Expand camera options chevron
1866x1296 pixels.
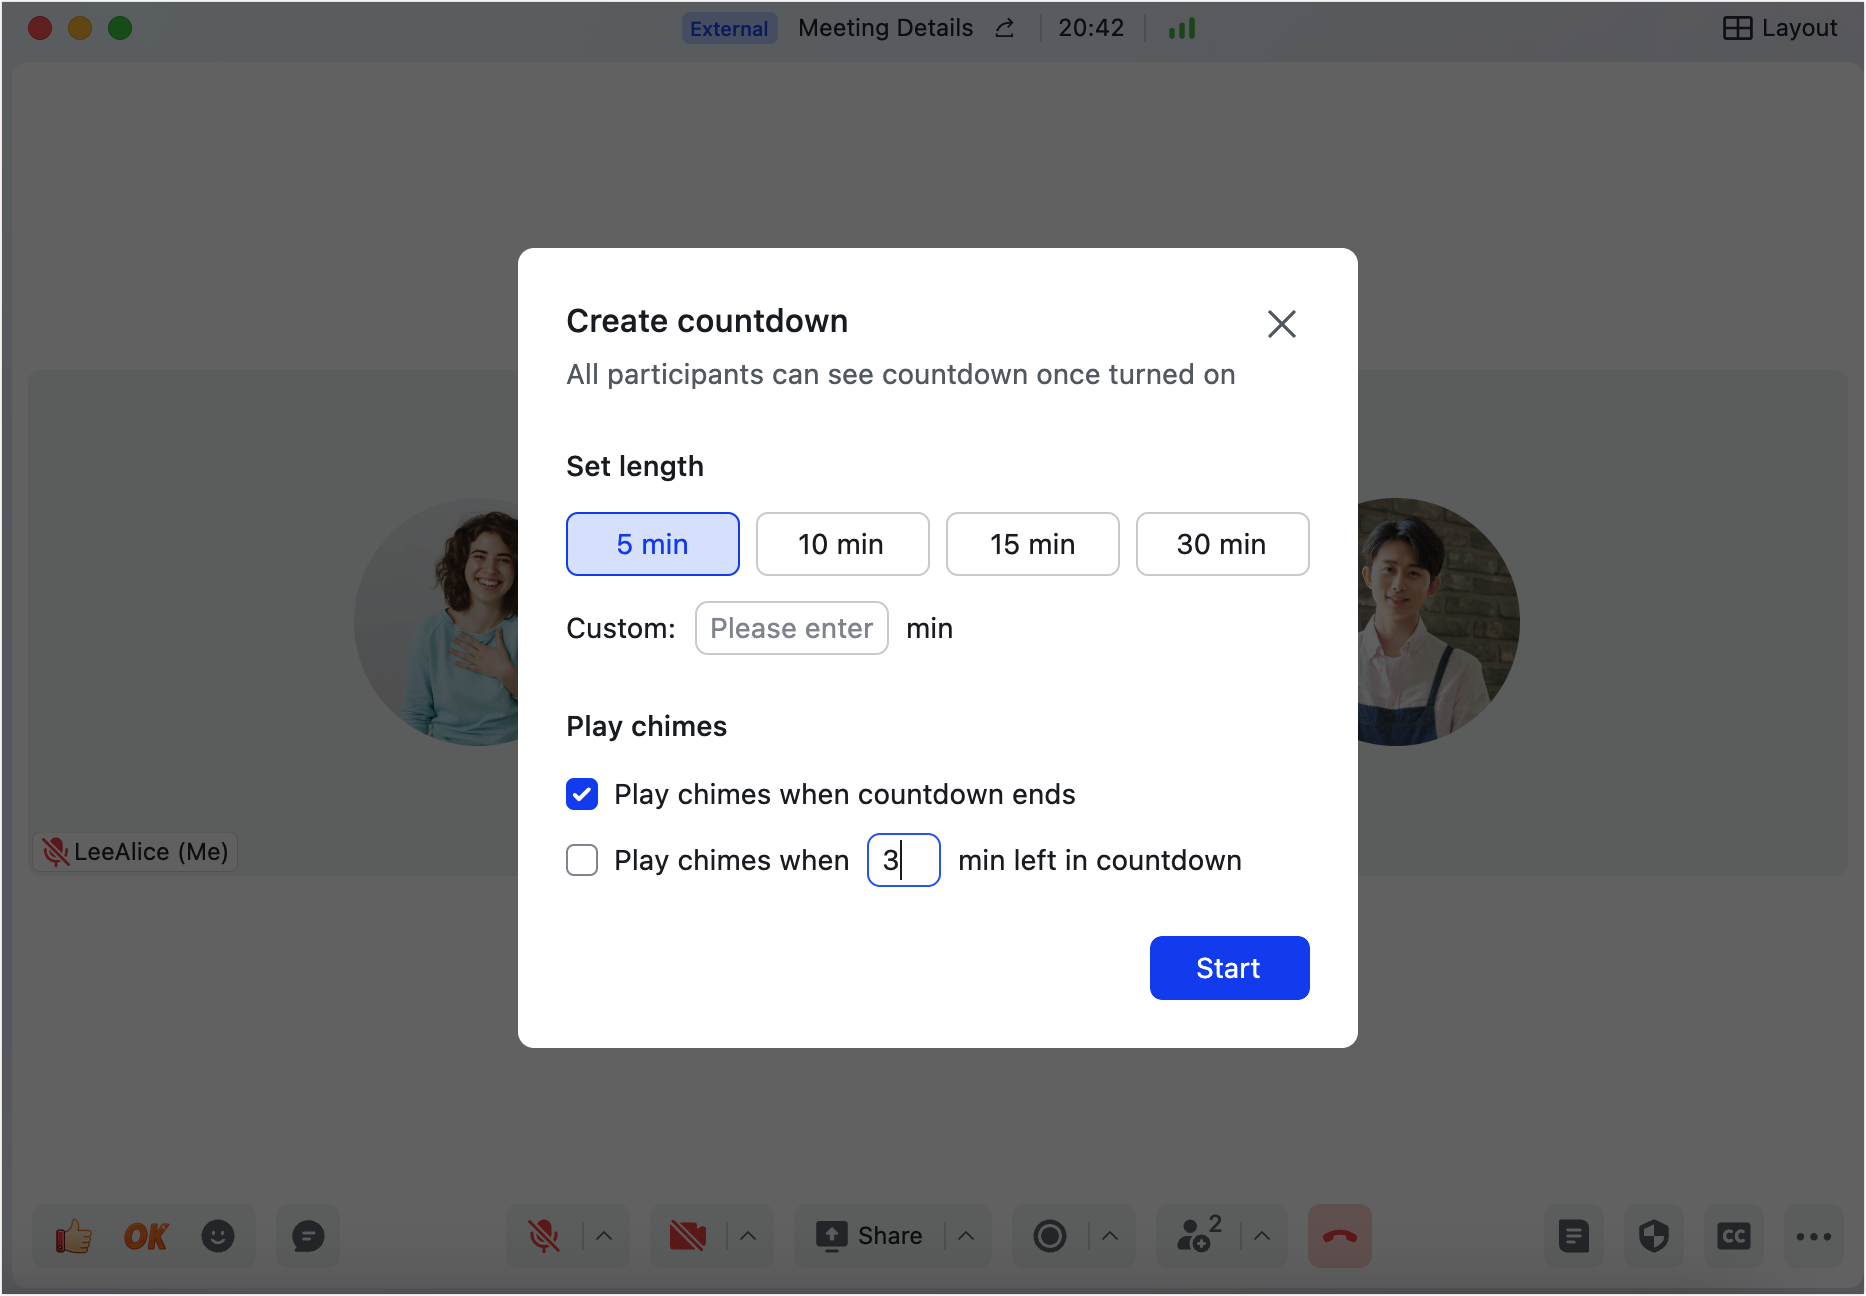click(749, 1236)
